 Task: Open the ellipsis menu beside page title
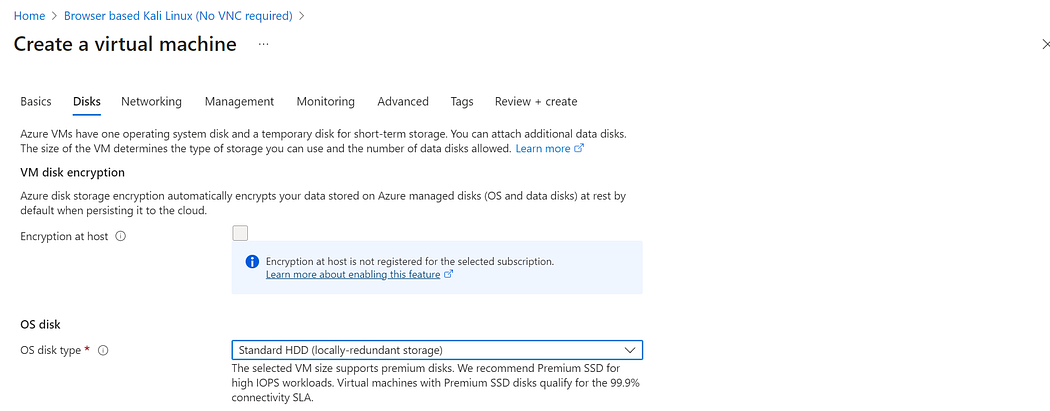[x=264, y=45]
